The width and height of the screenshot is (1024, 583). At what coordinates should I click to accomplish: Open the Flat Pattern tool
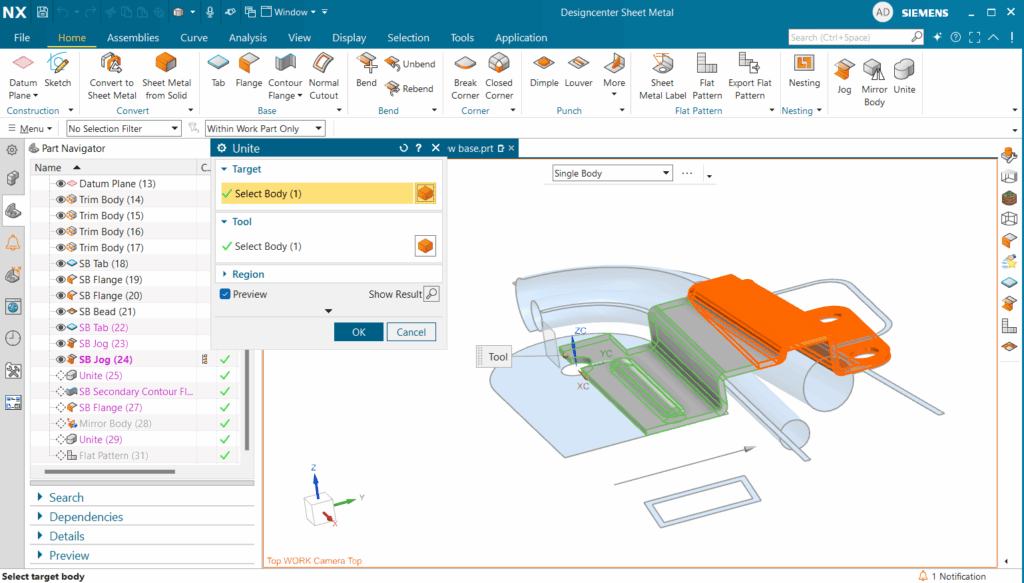707,75
